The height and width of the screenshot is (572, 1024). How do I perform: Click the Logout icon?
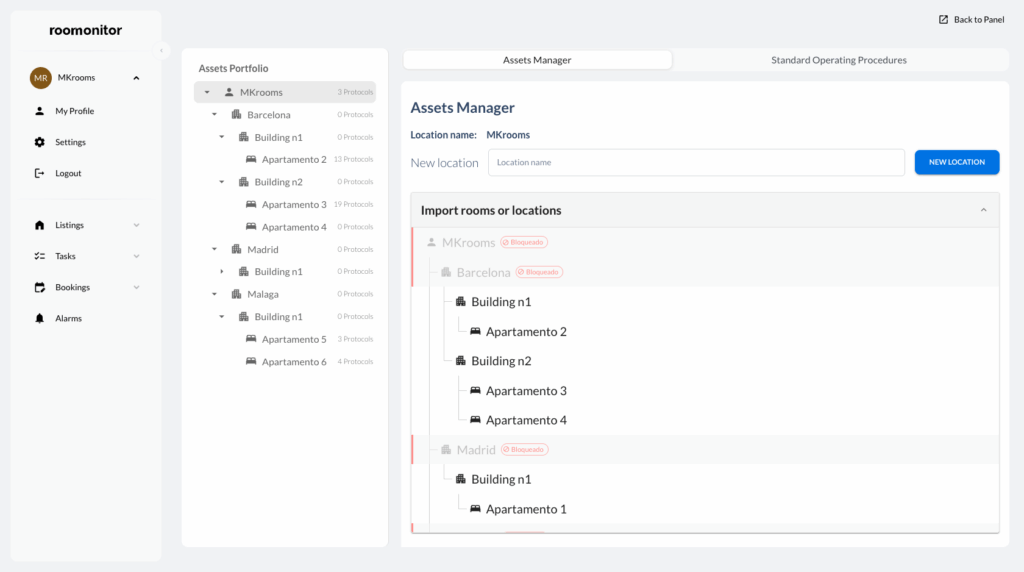pos(40,173)
